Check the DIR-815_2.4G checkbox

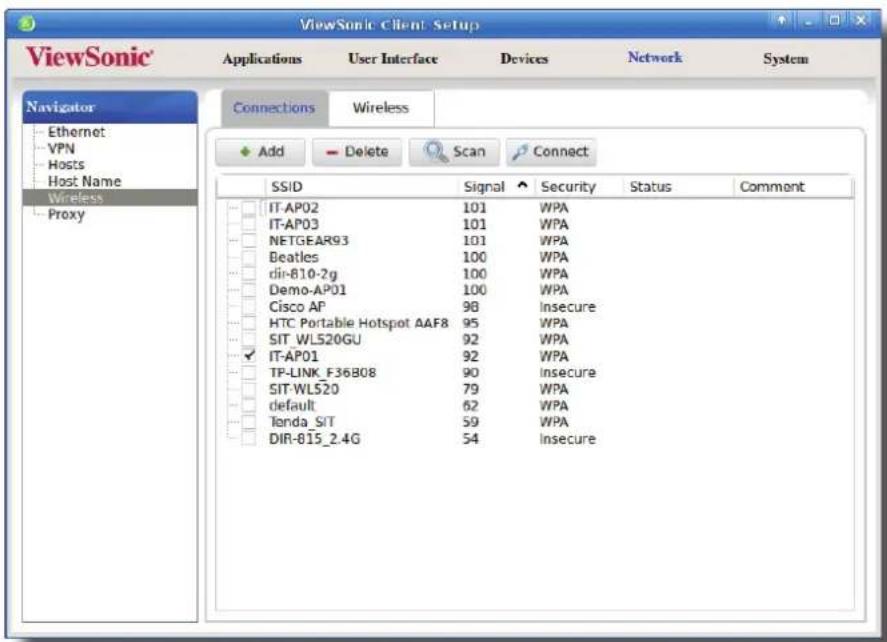(249, 439)
